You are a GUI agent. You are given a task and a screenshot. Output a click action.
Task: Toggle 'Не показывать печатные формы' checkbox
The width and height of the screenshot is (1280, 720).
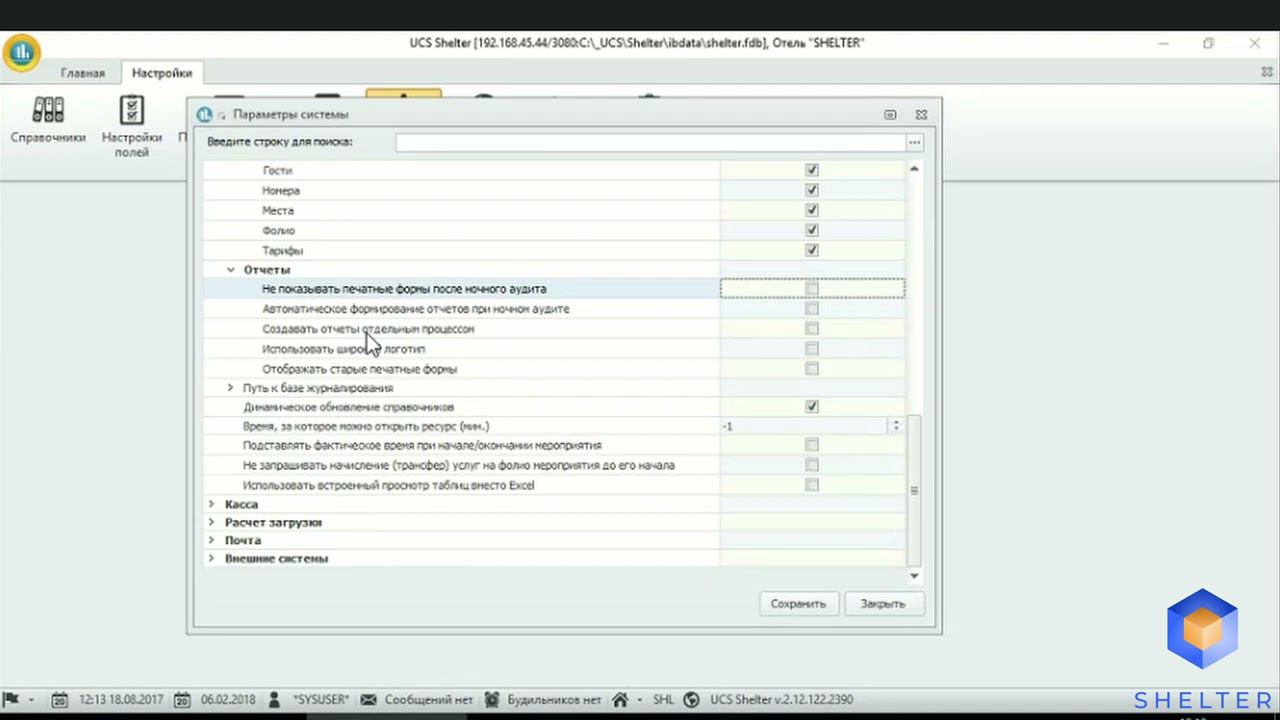[x=812, y=289]
